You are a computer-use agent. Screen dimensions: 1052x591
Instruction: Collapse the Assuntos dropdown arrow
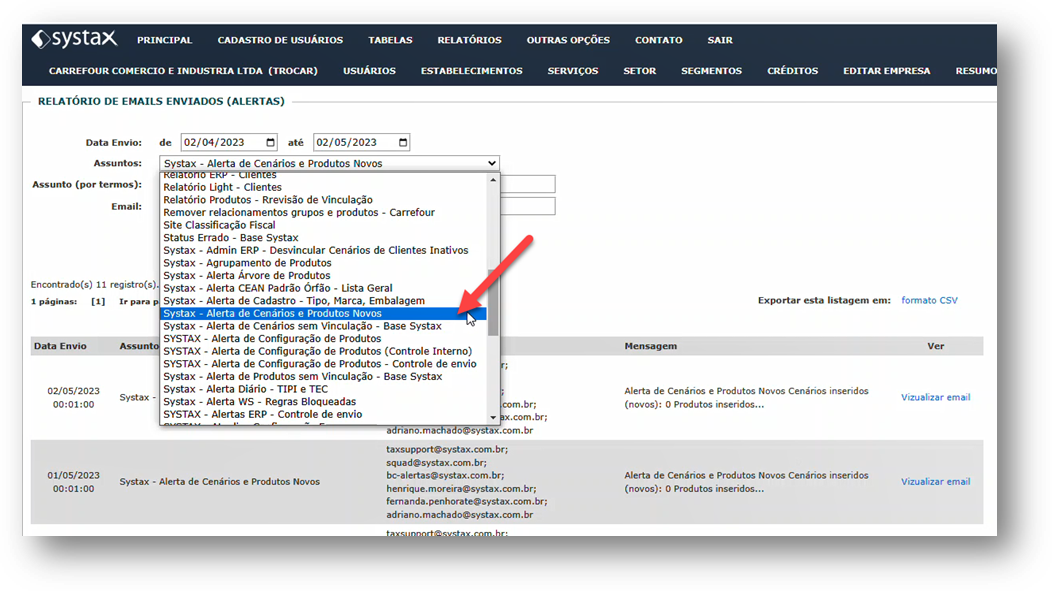click(x=492, y=163)
